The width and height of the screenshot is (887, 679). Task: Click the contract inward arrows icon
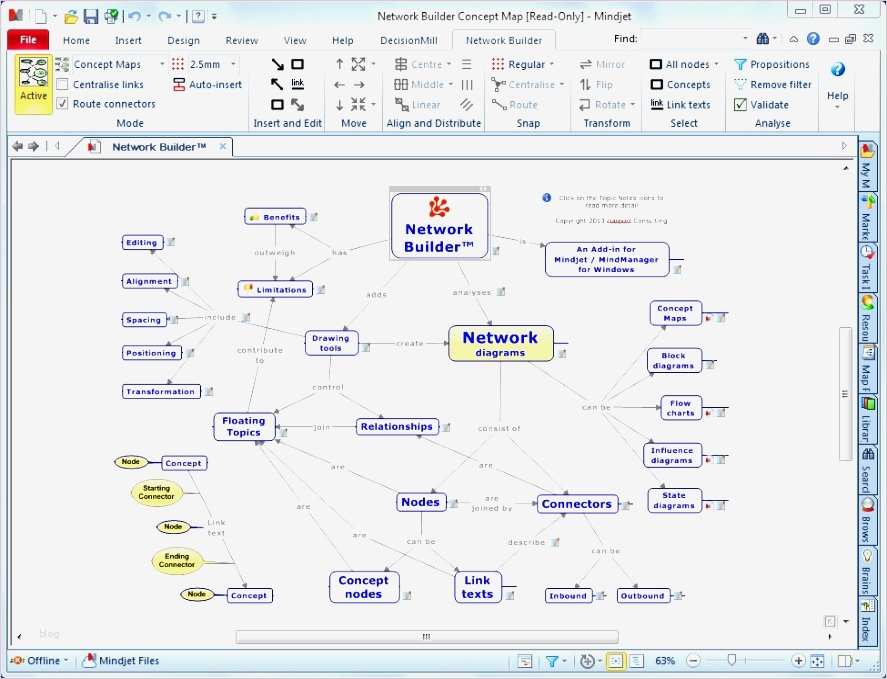[358, 104]
